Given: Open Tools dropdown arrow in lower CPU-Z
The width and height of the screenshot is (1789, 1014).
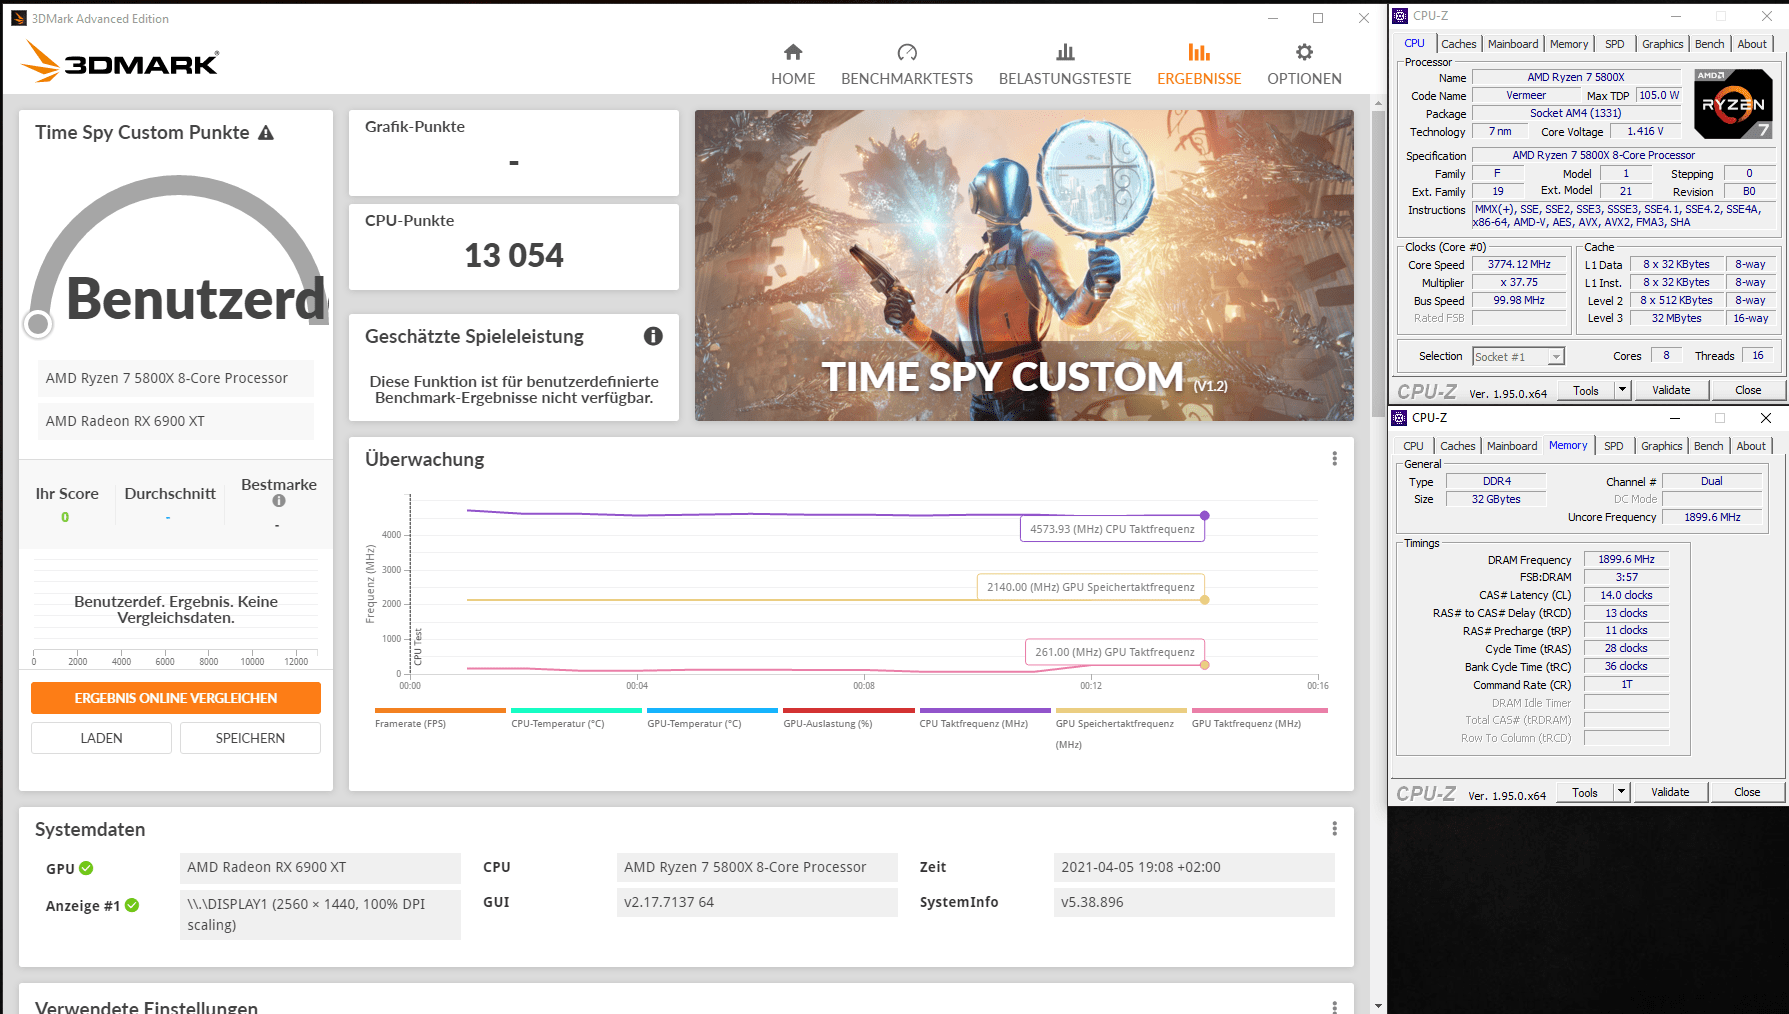Looking at the screenshot, I should click(1621, 792).
